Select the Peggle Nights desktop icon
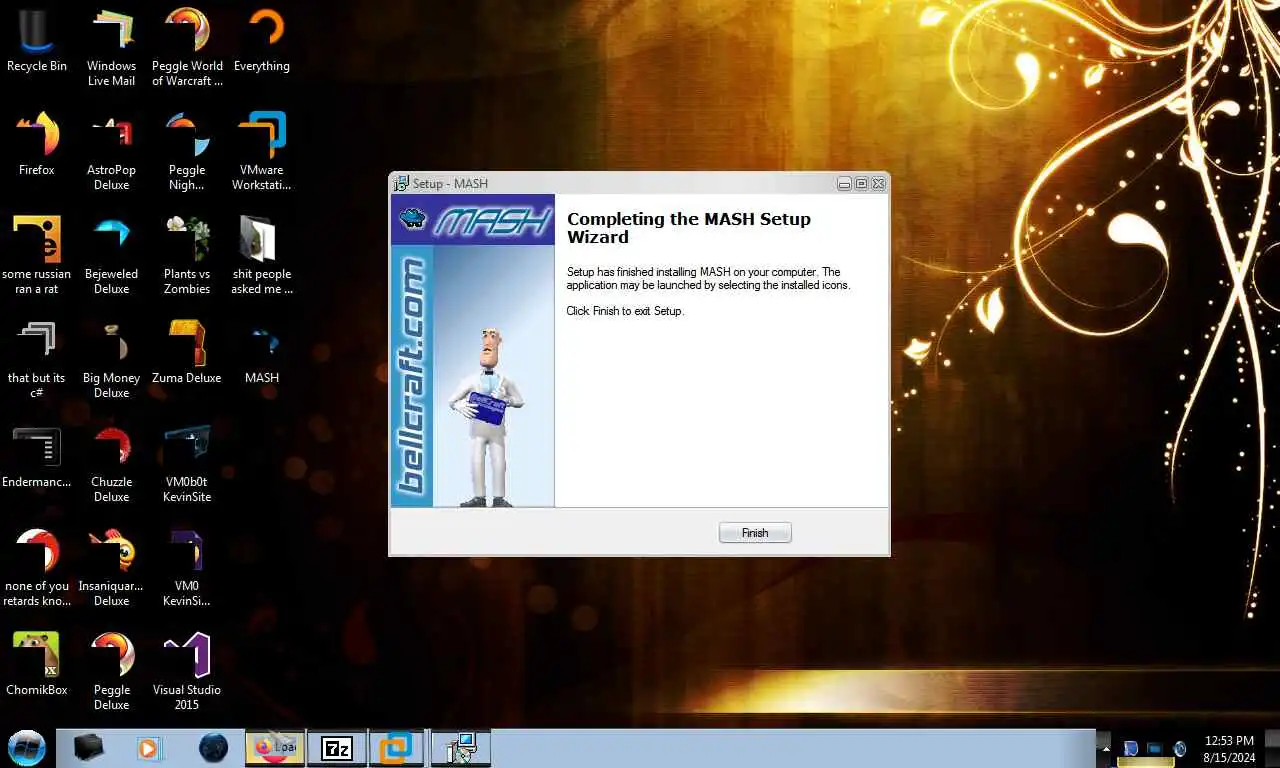The image size is (1280, 768). point(187,152)
